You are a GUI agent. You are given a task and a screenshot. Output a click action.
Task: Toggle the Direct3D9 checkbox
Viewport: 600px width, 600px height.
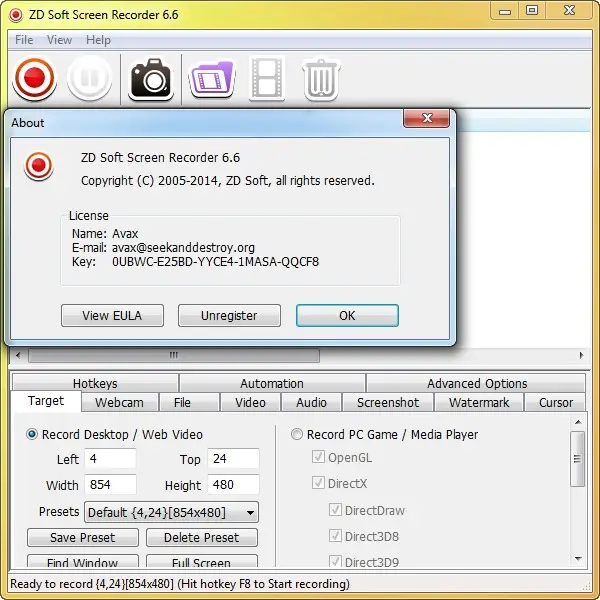pyautogui.click(x=335, y=562)
